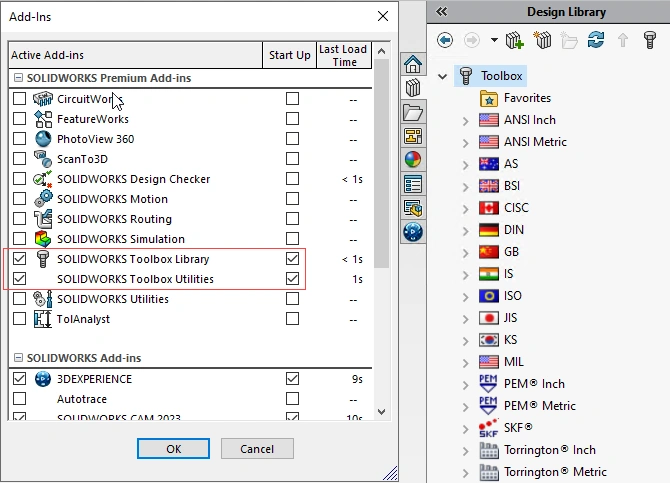The height and width of the screenshot is (483, 670).
Task: Click the add-ins list scroll up arrow
Action: tap(382, 51)
